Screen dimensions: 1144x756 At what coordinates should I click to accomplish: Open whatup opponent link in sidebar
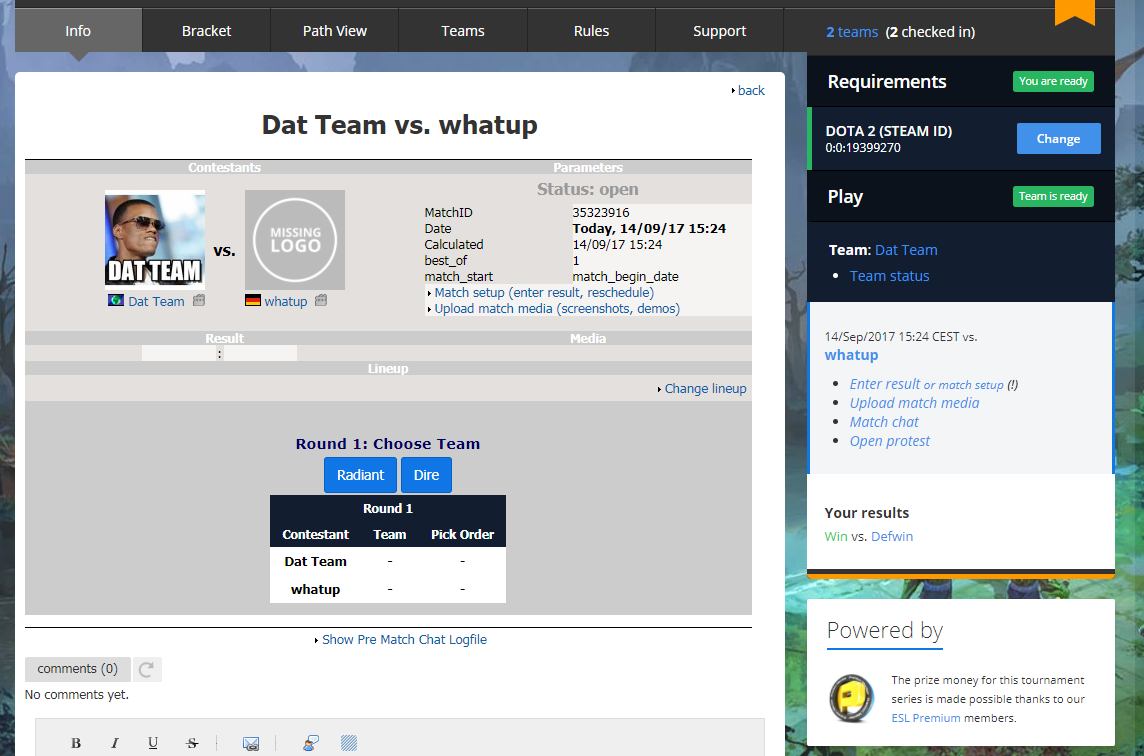(x=851, y=355)
